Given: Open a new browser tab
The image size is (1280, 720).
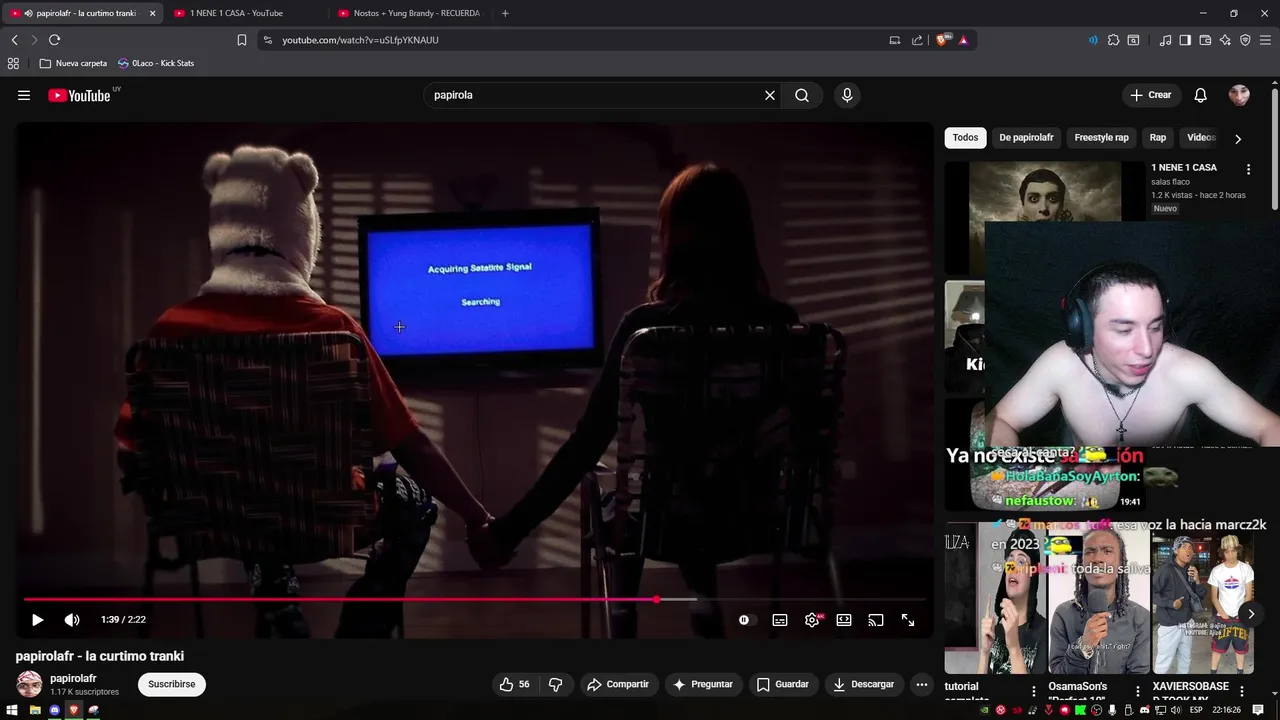Looking at the screenshot, I should click(505, 13).
